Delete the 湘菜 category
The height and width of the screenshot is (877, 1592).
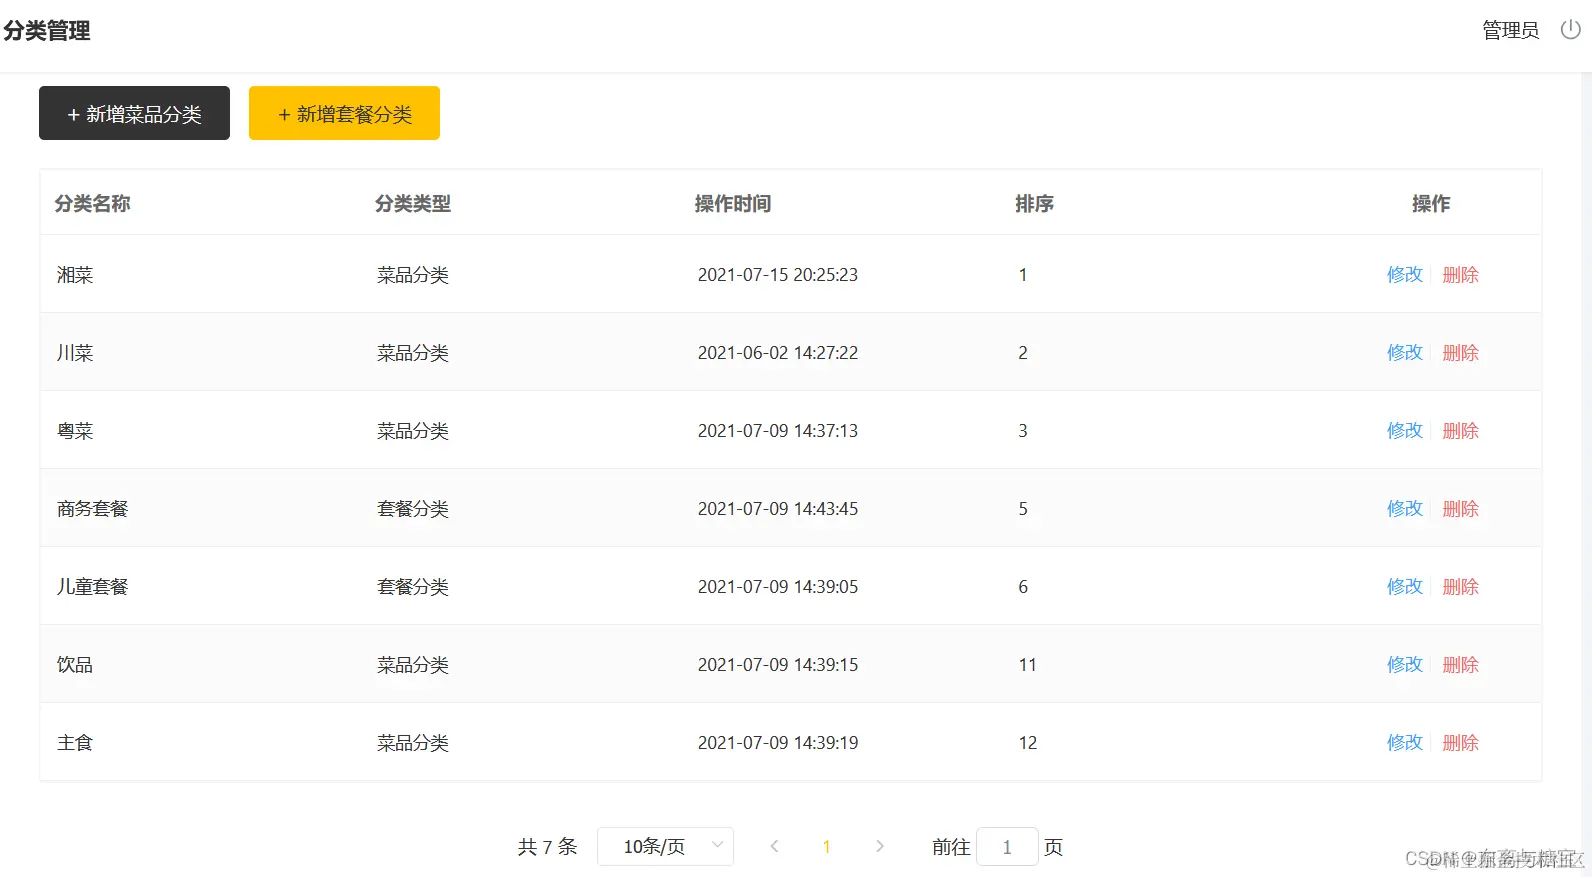pyautogui.click(x=1460, y=274)
